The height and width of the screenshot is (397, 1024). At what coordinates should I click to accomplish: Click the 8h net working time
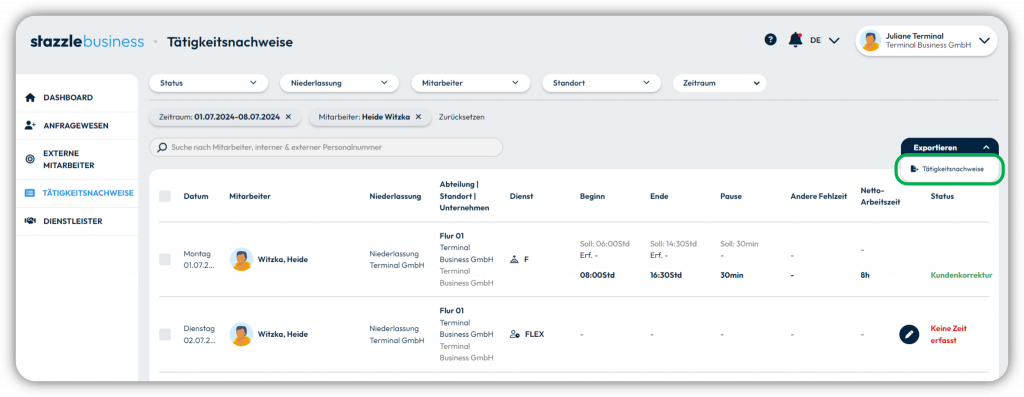(865, 275)
